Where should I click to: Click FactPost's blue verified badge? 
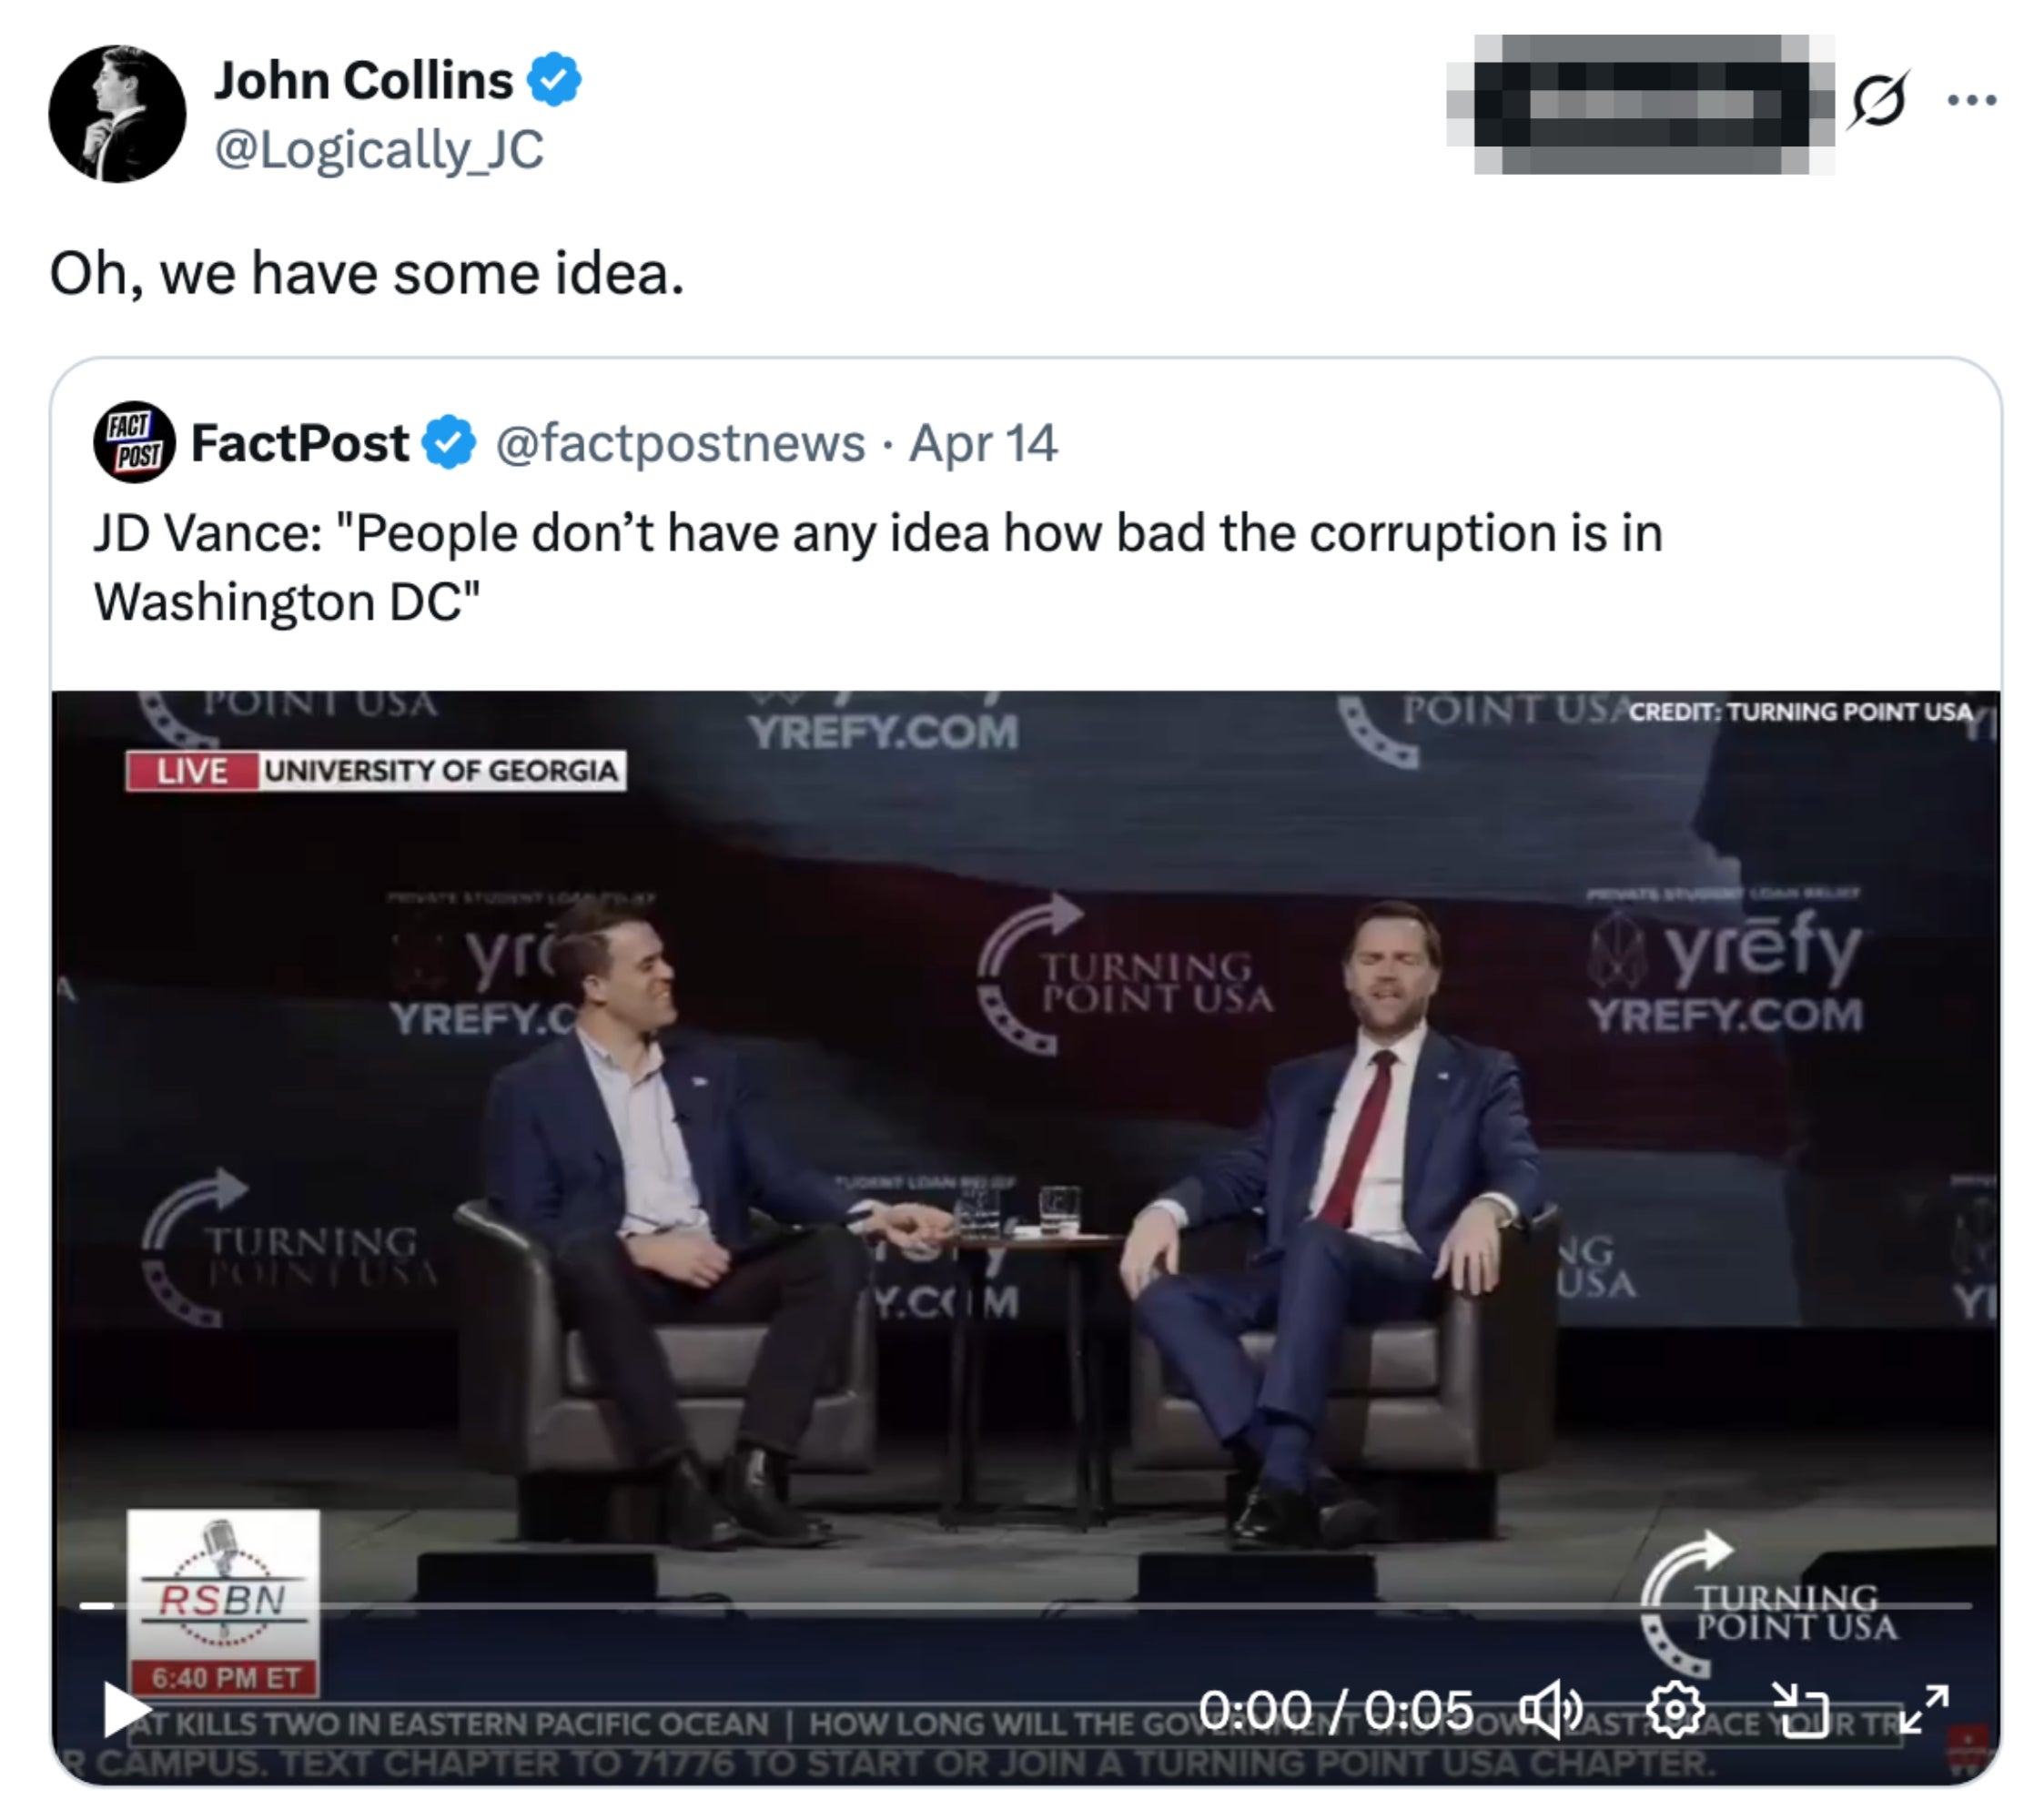coord(450,442)
